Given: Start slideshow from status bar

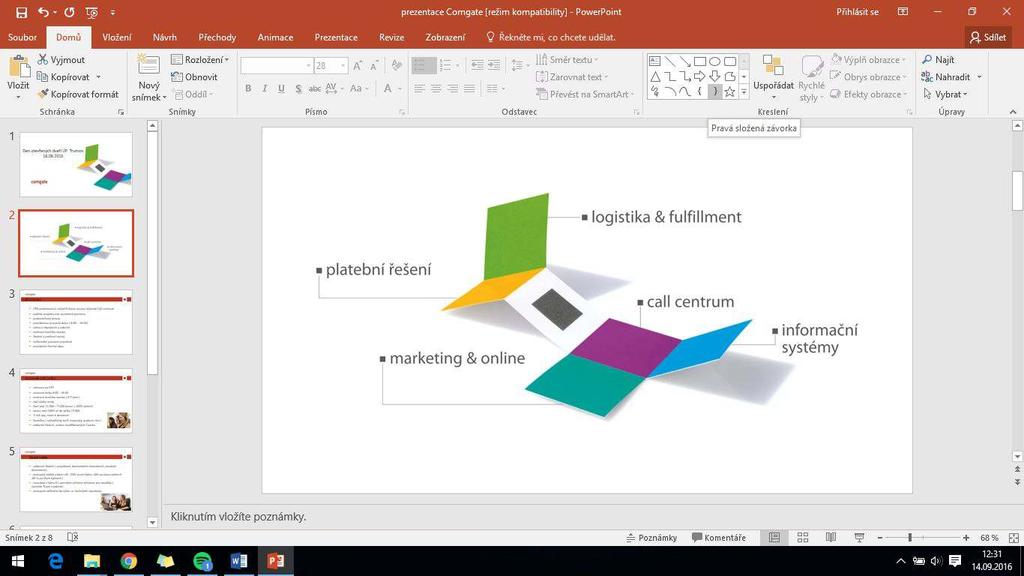Looking at the screenshot, I should click(x=859, y=537).
